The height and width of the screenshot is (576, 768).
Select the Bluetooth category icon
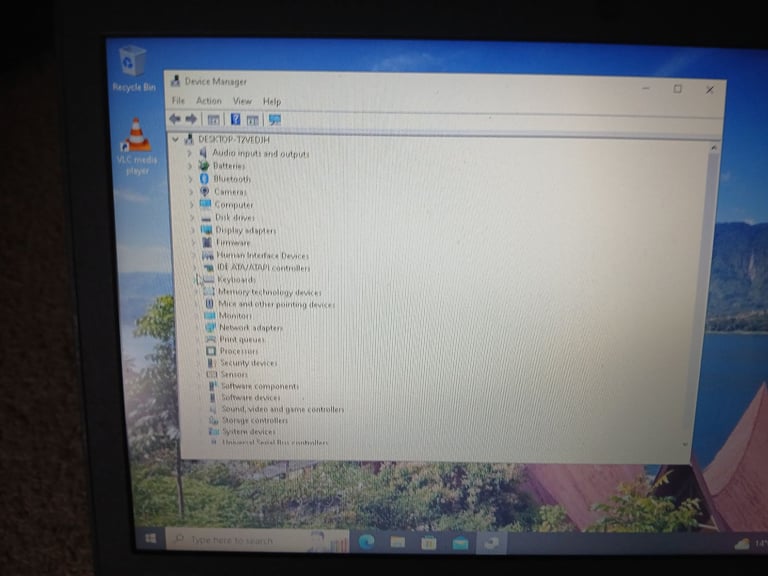204,178
